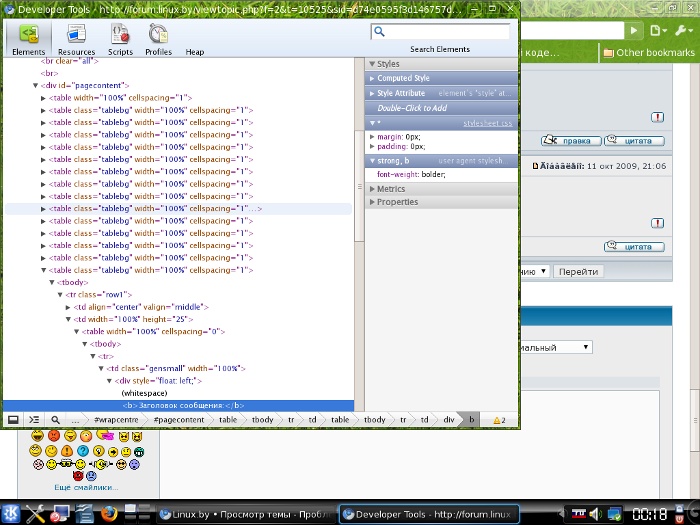700x525 pixels.
Task: Show the console via status bar icon
Action: coord(34,420)
